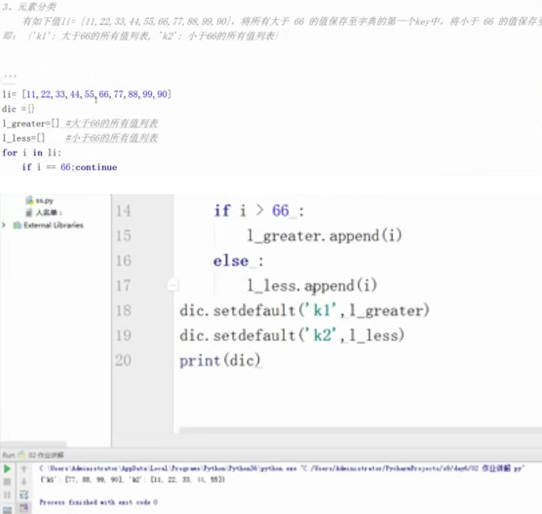Select External Libraries label in project tree
This screenshot has height=514, width=542.
(x=54, y=225)
